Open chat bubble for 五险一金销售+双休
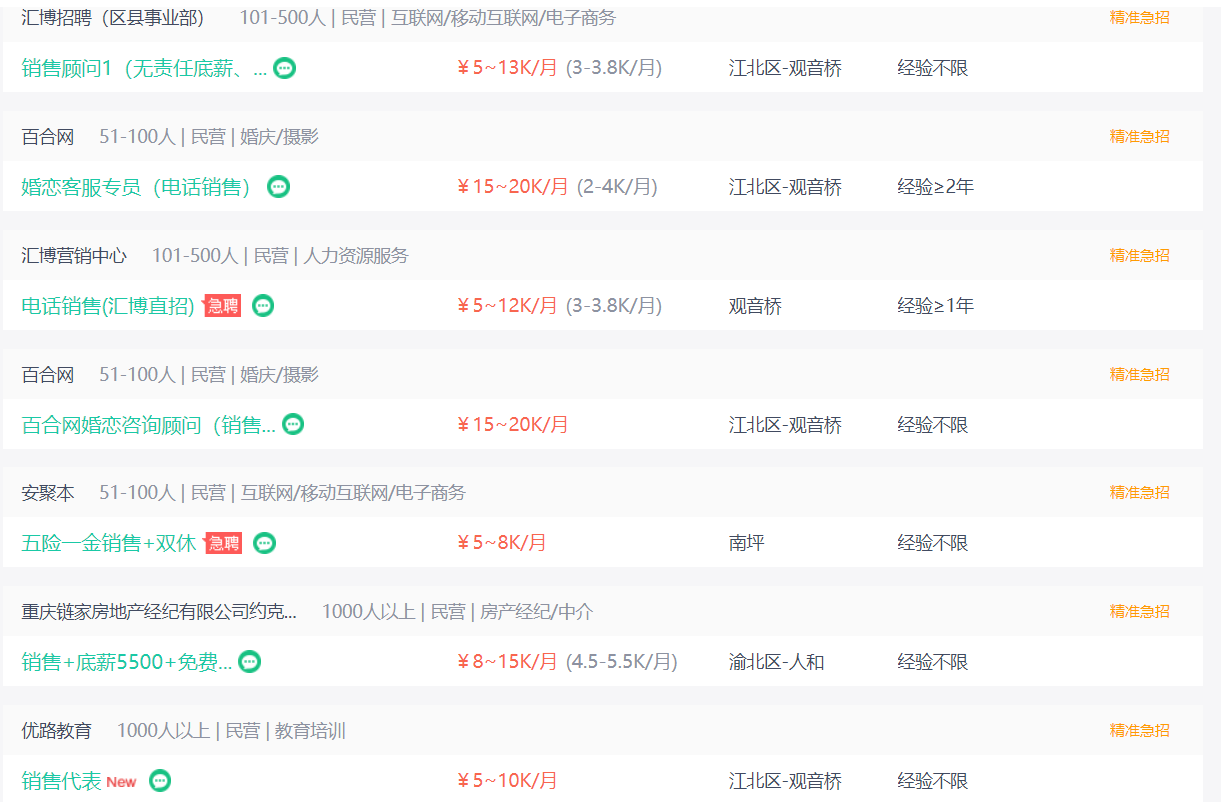The width and height of the screenshot is (1221, 802). click(264, 543)
